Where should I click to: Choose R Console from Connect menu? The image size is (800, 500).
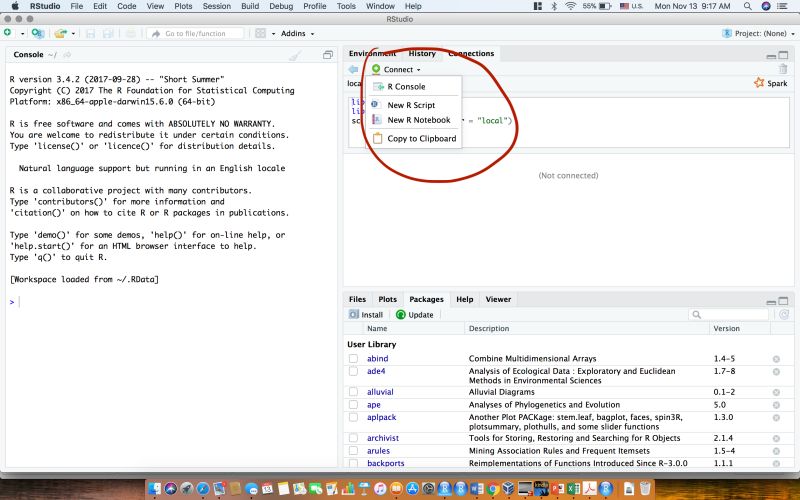[x=414, y=87]
